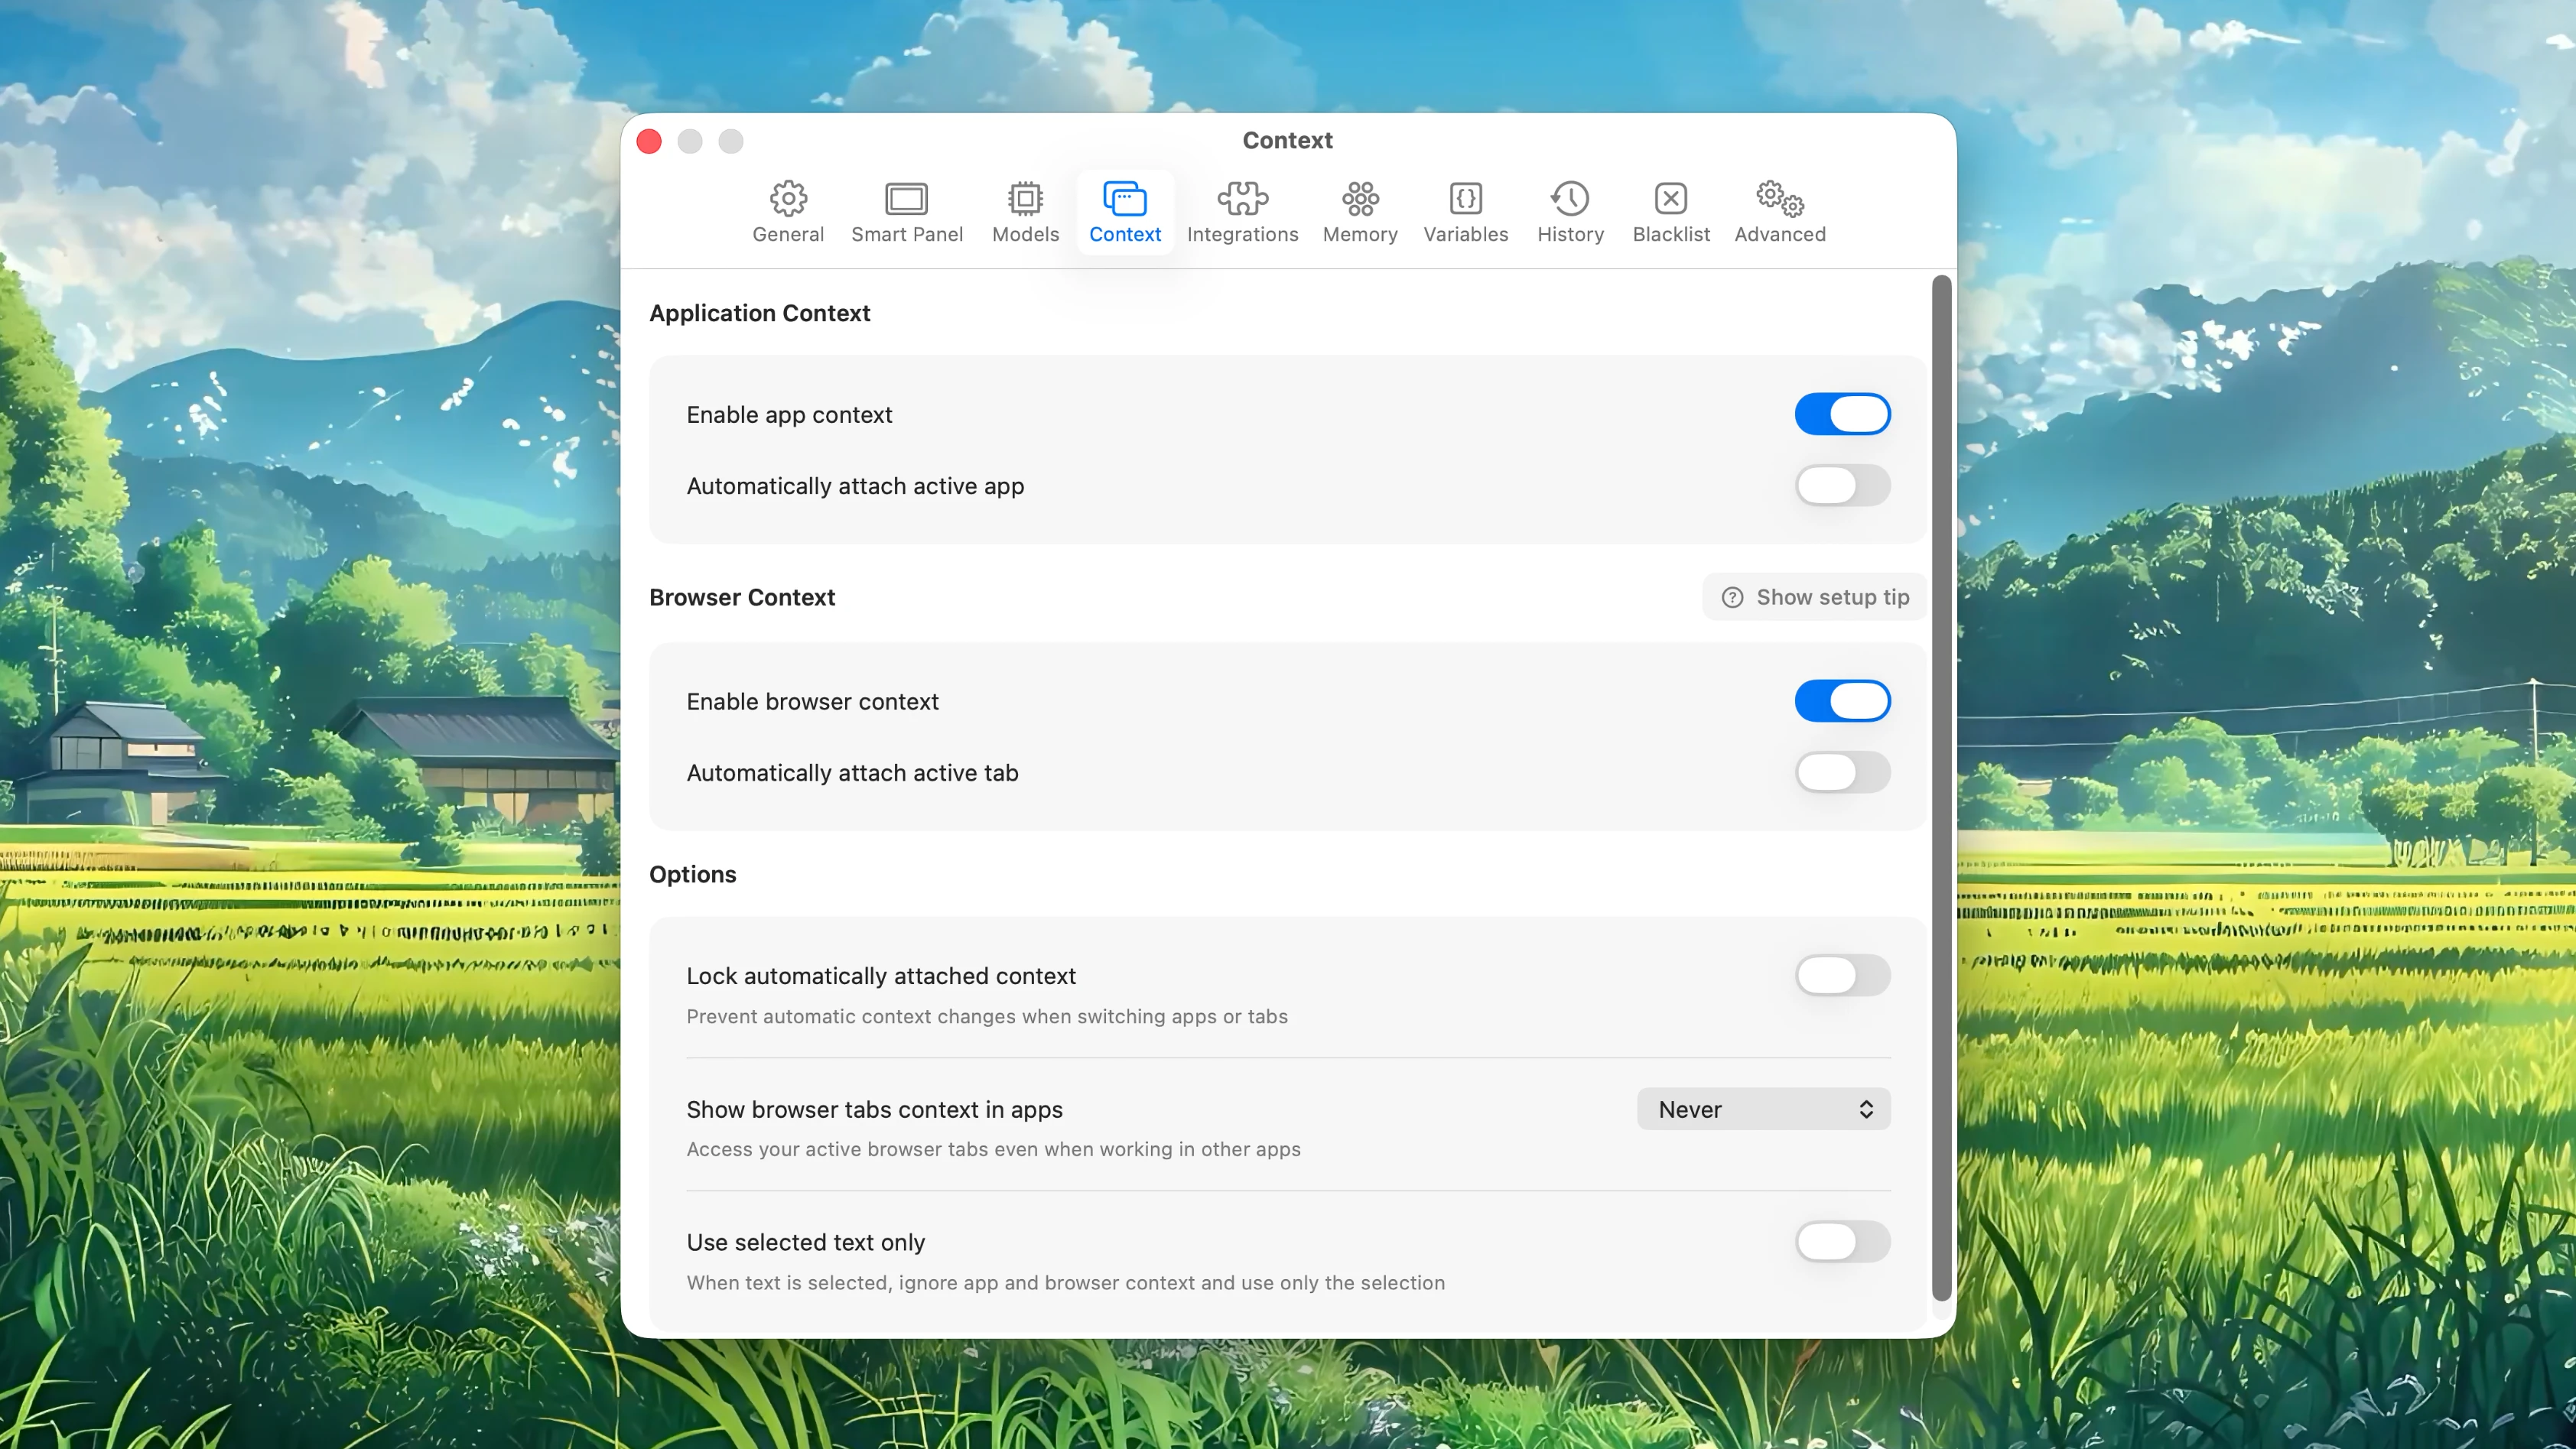Click the Integrations puzzle icon

1242,211
